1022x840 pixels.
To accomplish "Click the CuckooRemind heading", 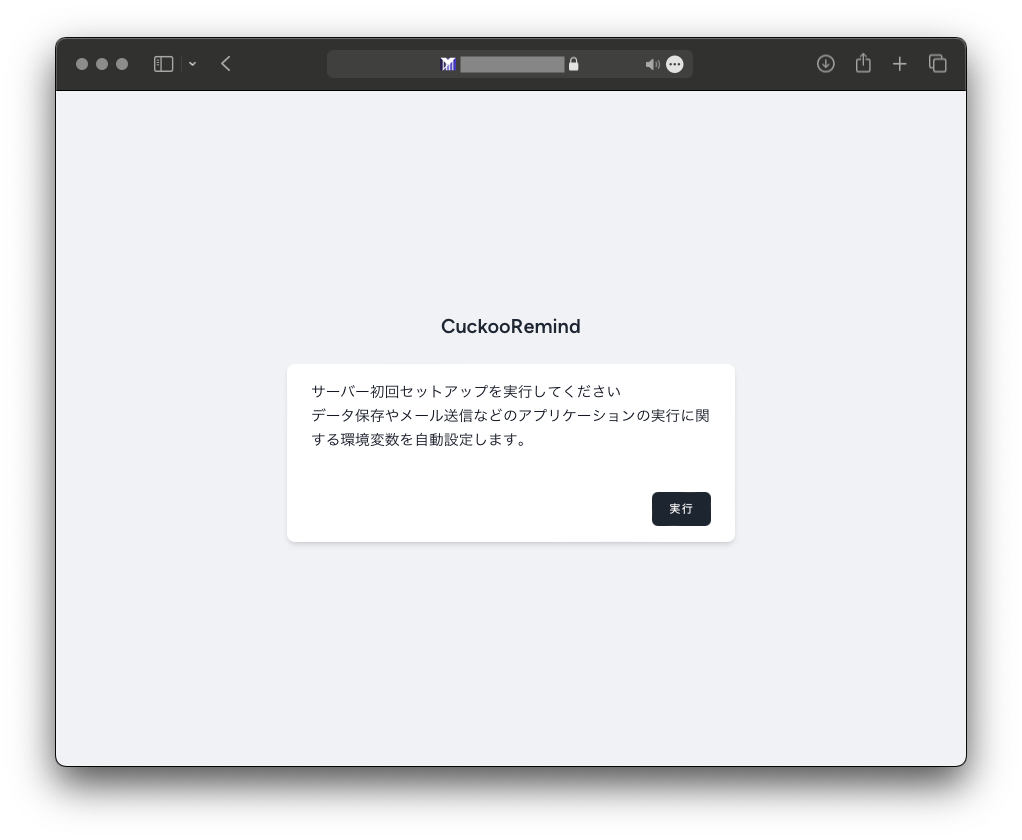I will click(x=510, y=327).
